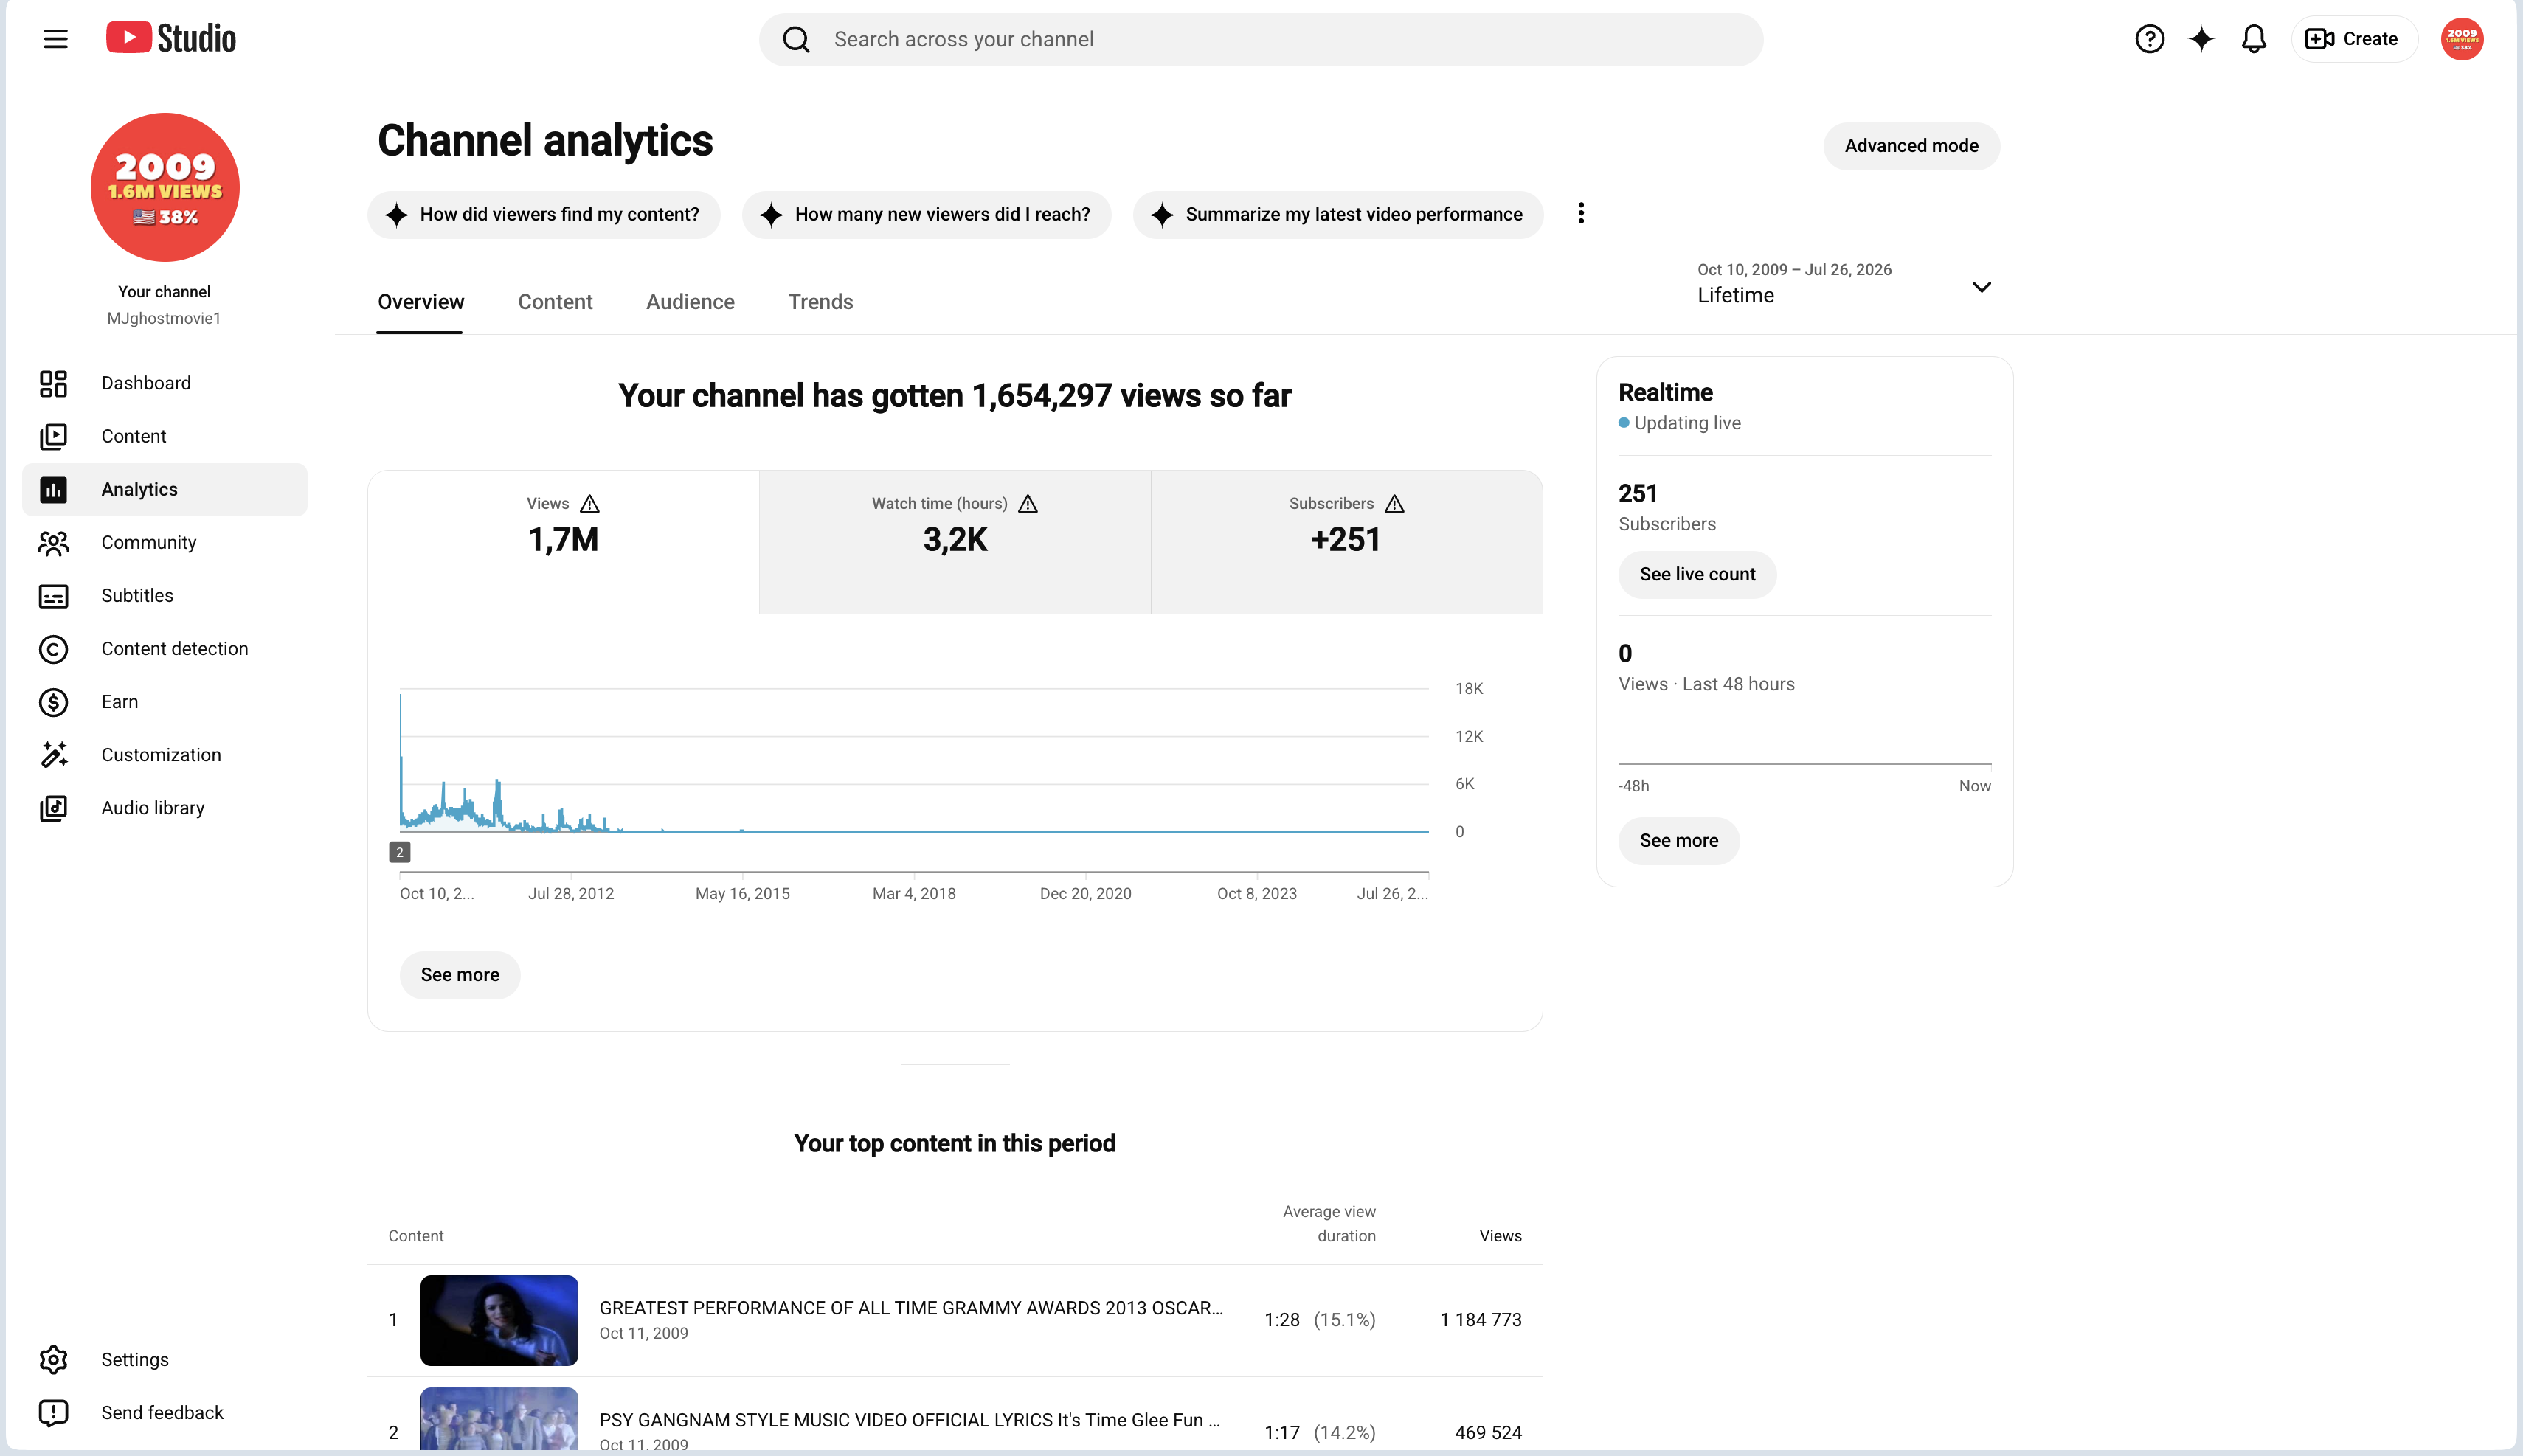This screenshot has width=2523, height=1456.
Task: Click the Analytics bar chart icon
Action: tap(53, 489)
